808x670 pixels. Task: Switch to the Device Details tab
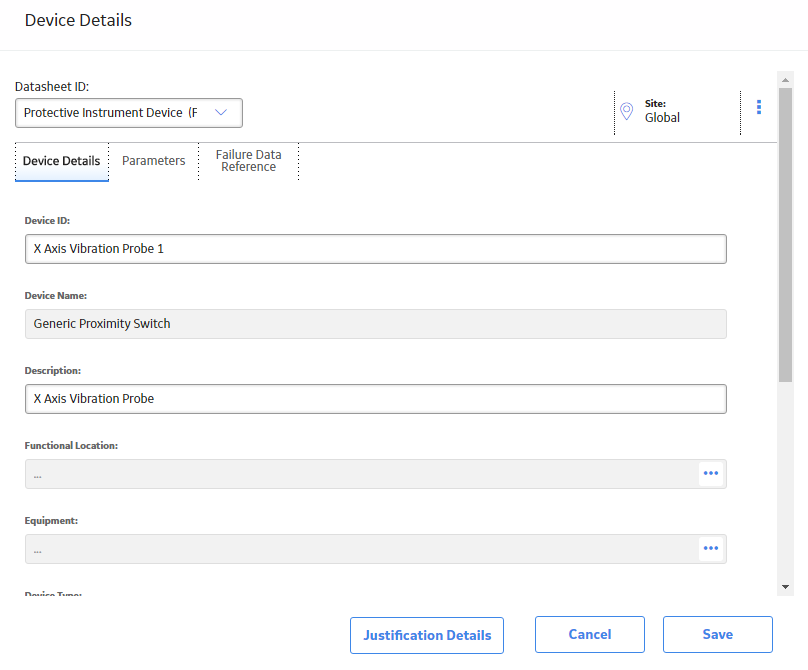coord(61,161)
